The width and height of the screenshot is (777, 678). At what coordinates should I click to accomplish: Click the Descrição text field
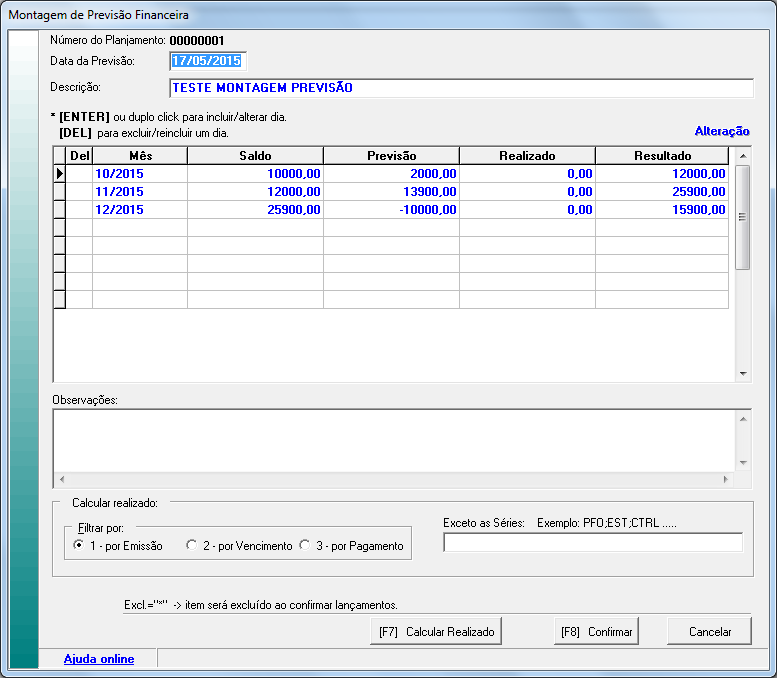[460, 88]
